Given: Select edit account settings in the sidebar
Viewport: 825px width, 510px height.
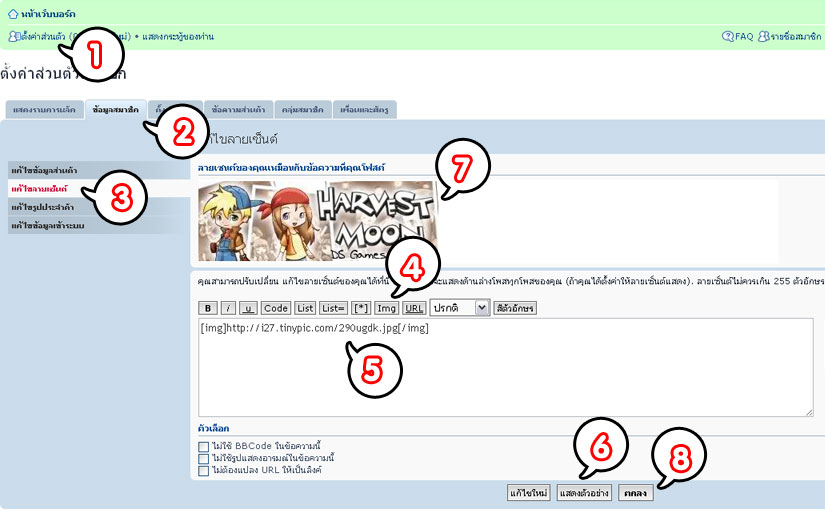Looking at the screenshot, I should pos(99,225).
